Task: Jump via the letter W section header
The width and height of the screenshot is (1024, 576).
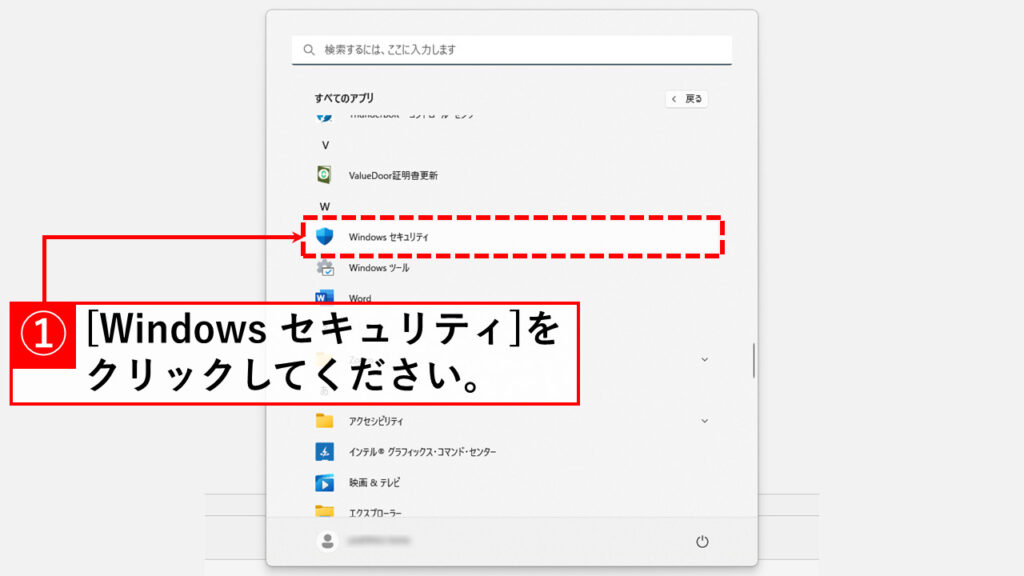Action: click(325, 206)
